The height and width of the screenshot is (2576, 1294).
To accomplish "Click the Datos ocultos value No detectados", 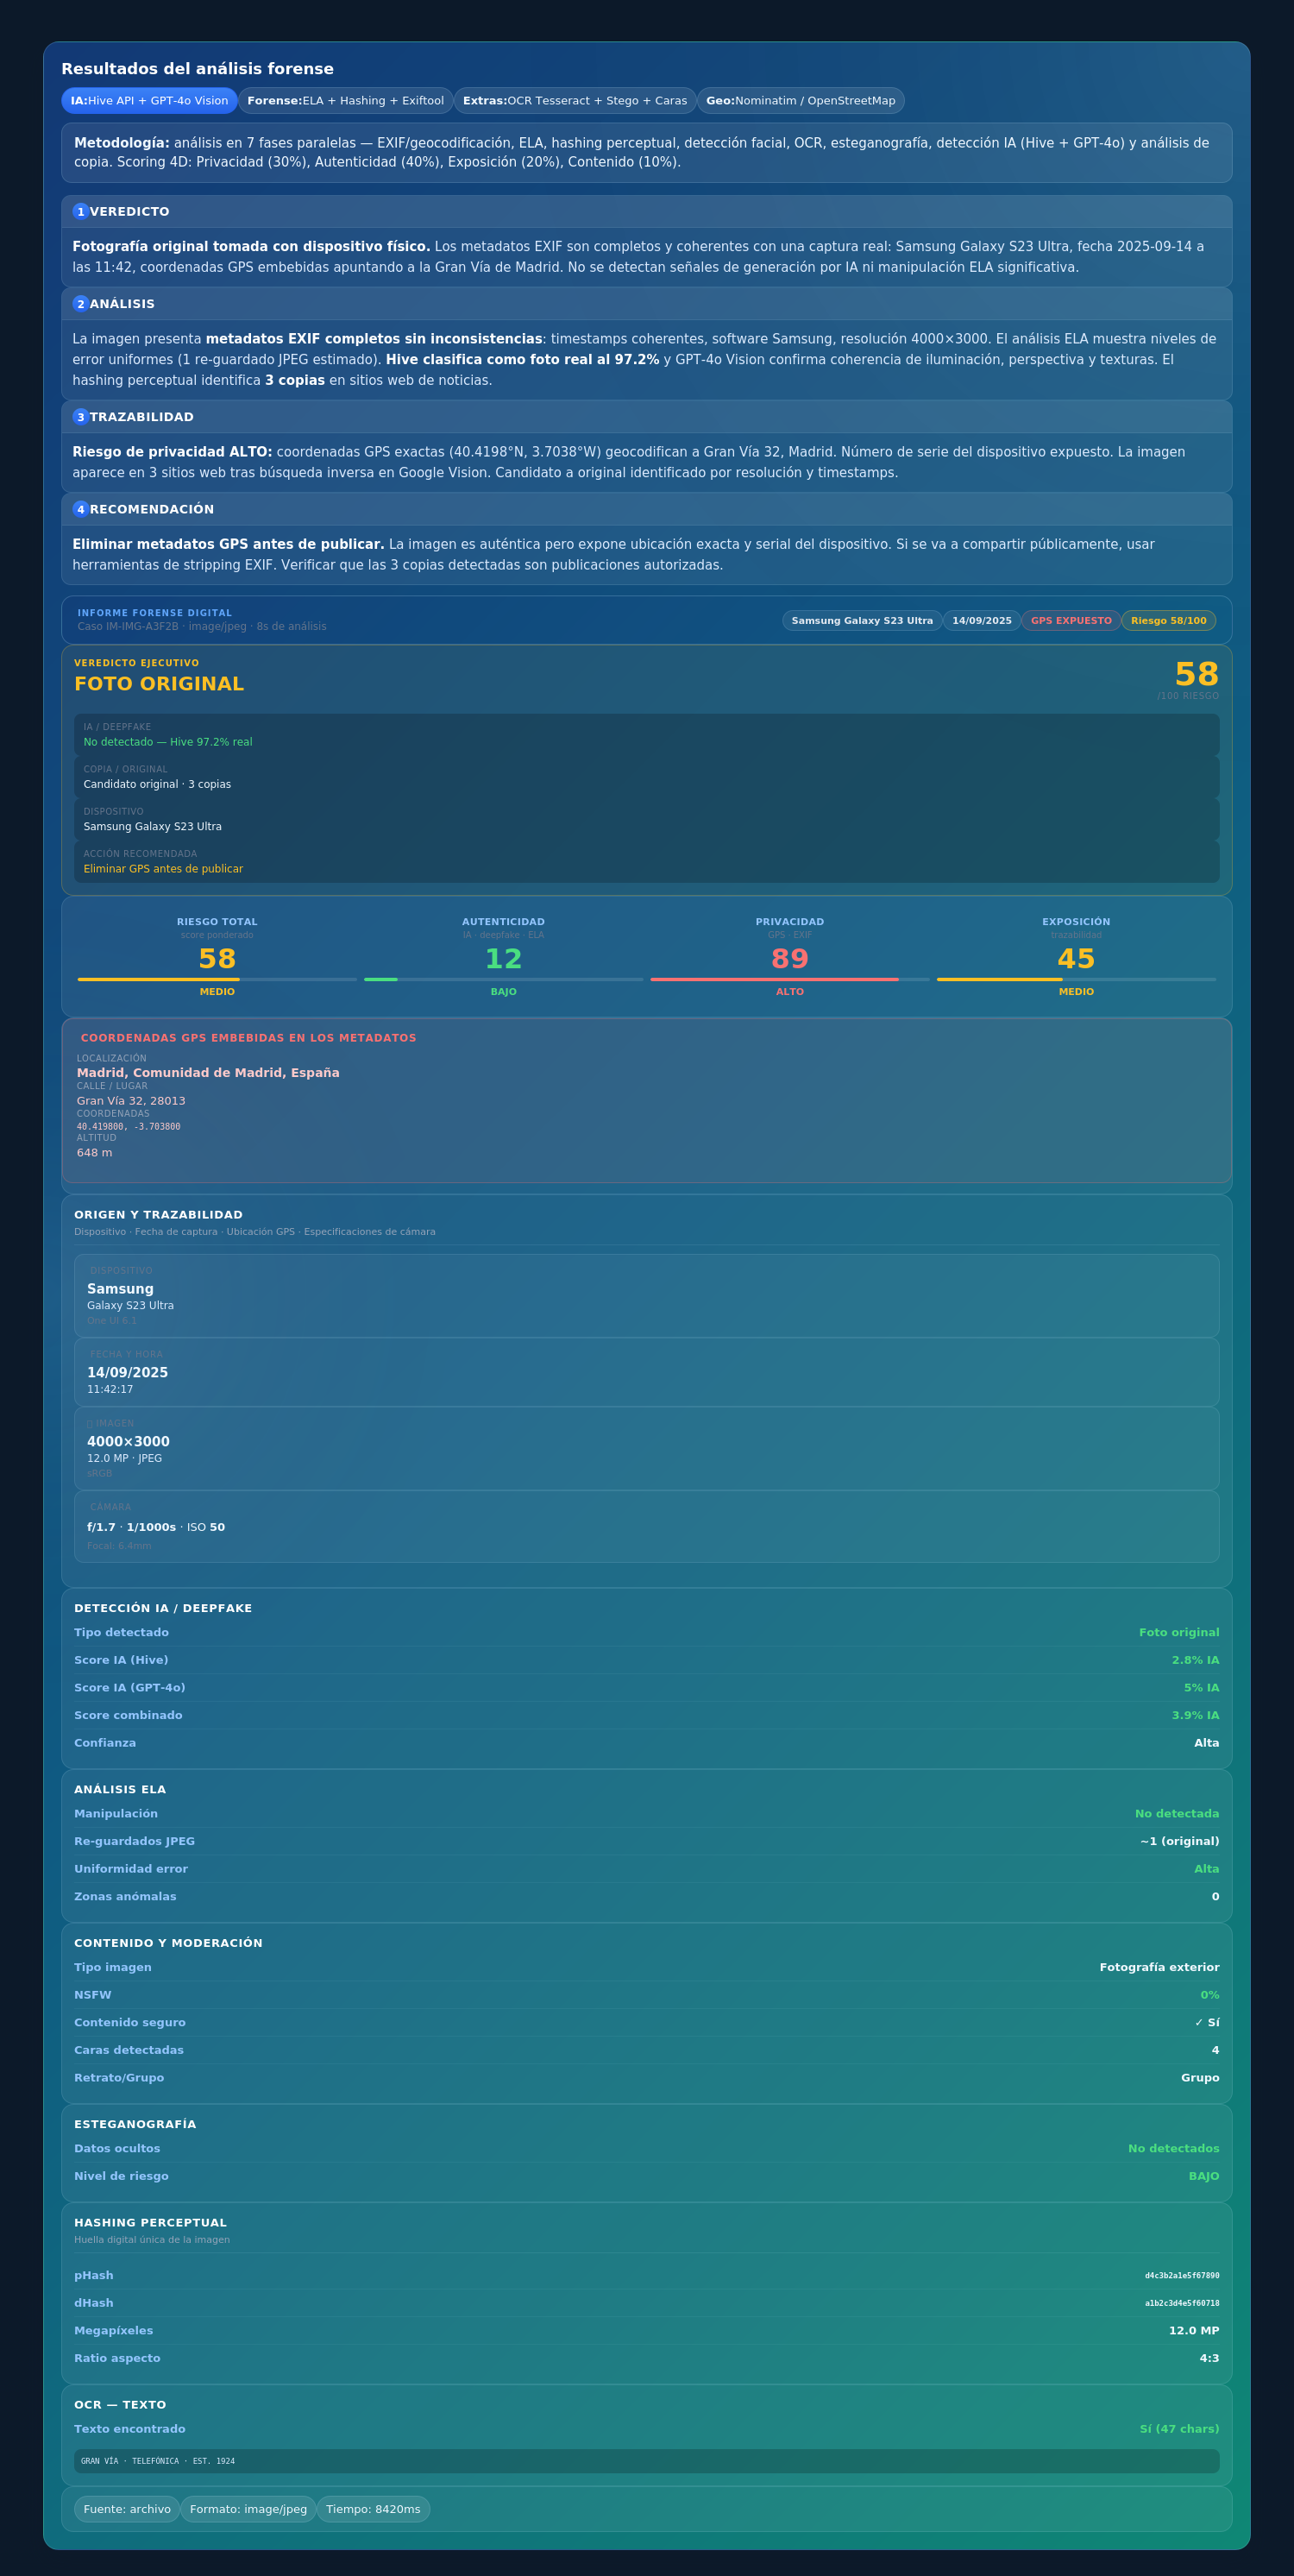I will coord(1174,2149).
